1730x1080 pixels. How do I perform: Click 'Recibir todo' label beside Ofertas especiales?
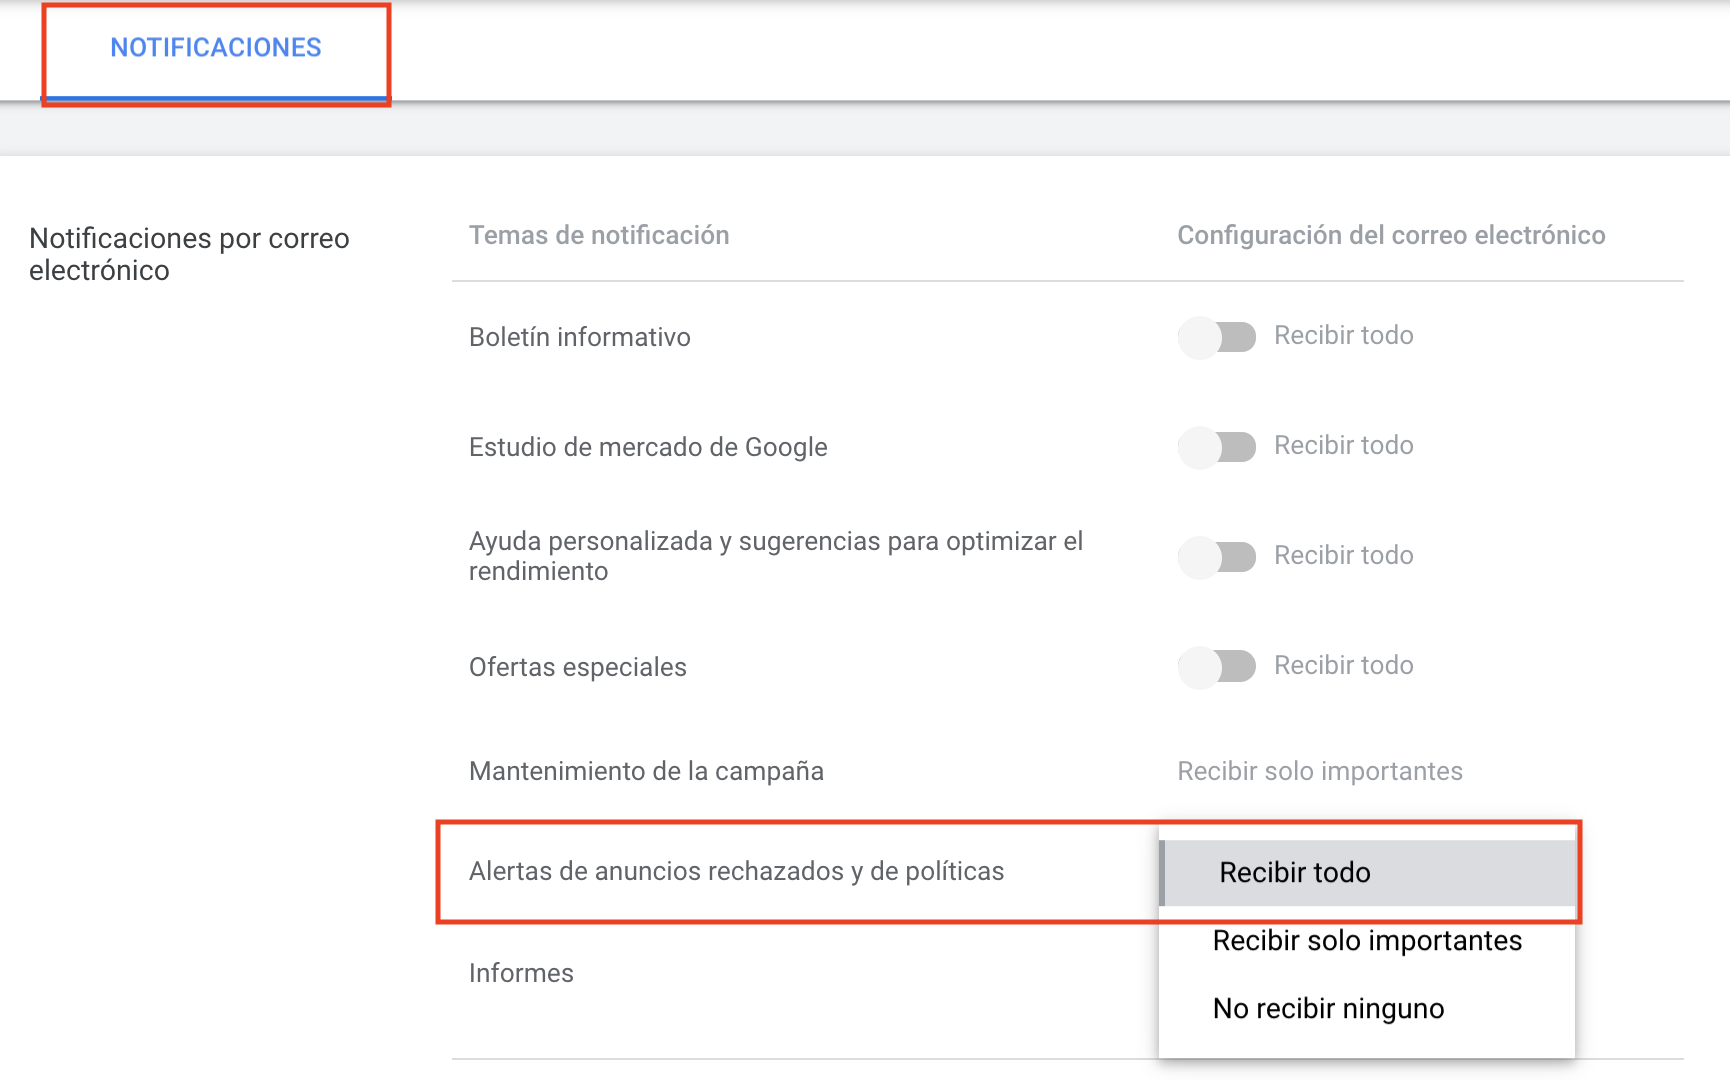pos(1343,665)
